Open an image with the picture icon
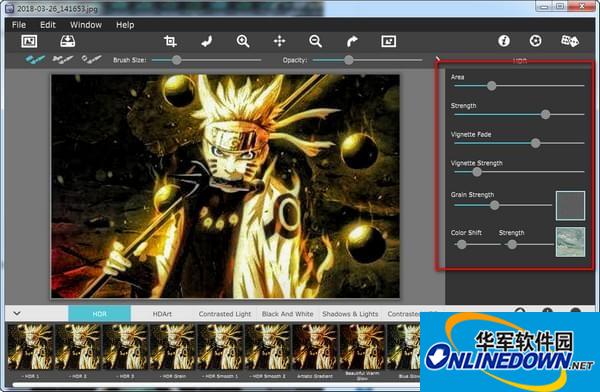Image resolution: width=600 pixels, height=392 pixels. (29, 41)
